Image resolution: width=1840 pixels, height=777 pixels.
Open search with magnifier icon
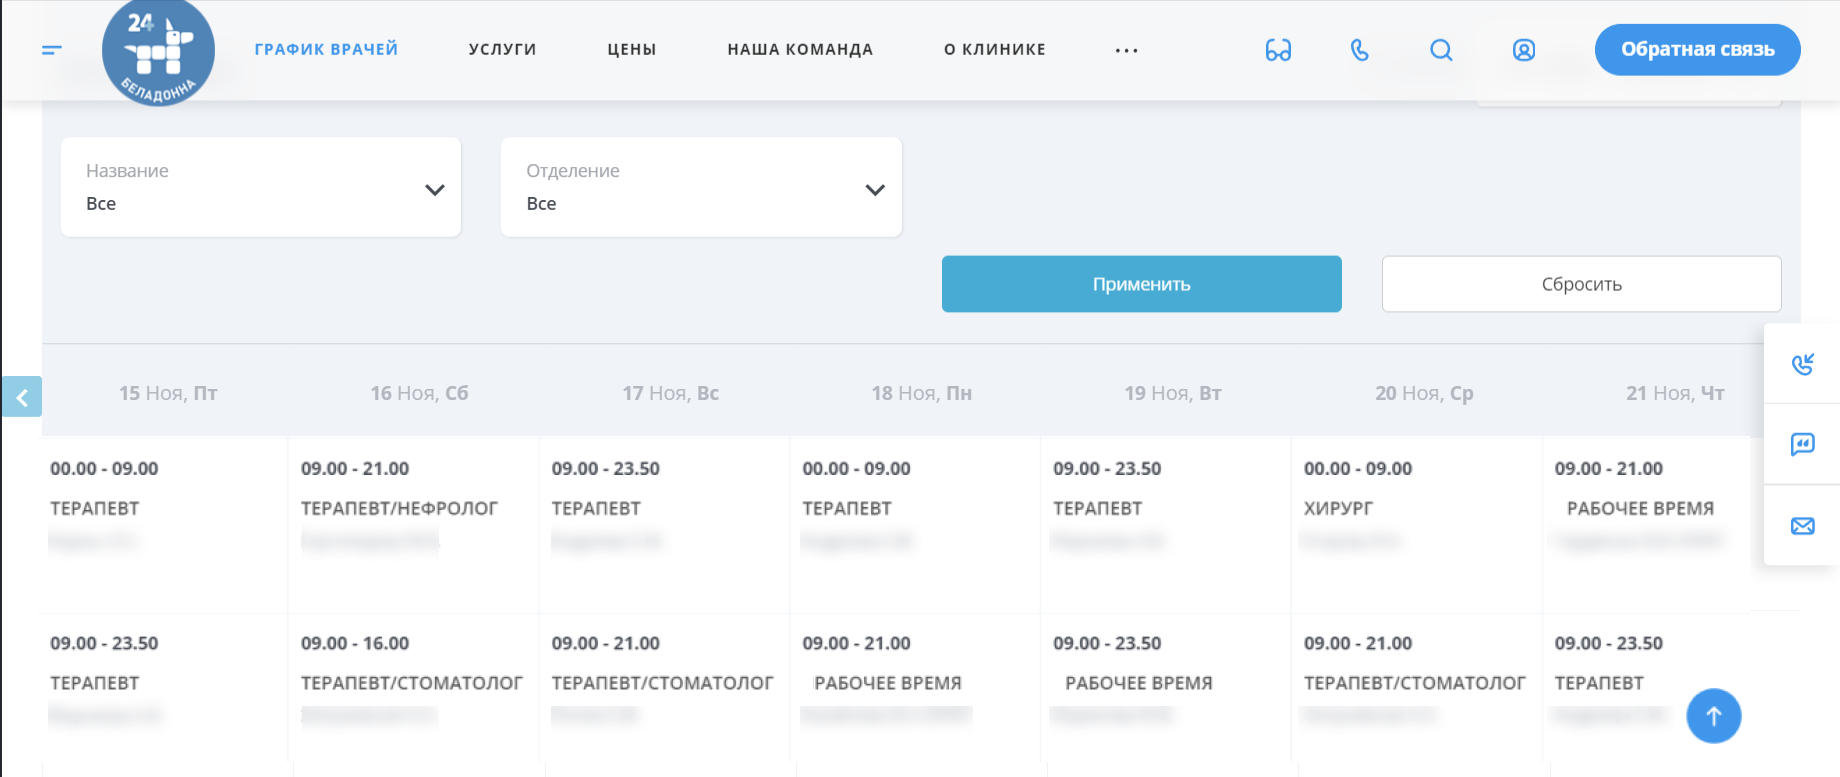pyautogui.click(x=1441, y=50)
